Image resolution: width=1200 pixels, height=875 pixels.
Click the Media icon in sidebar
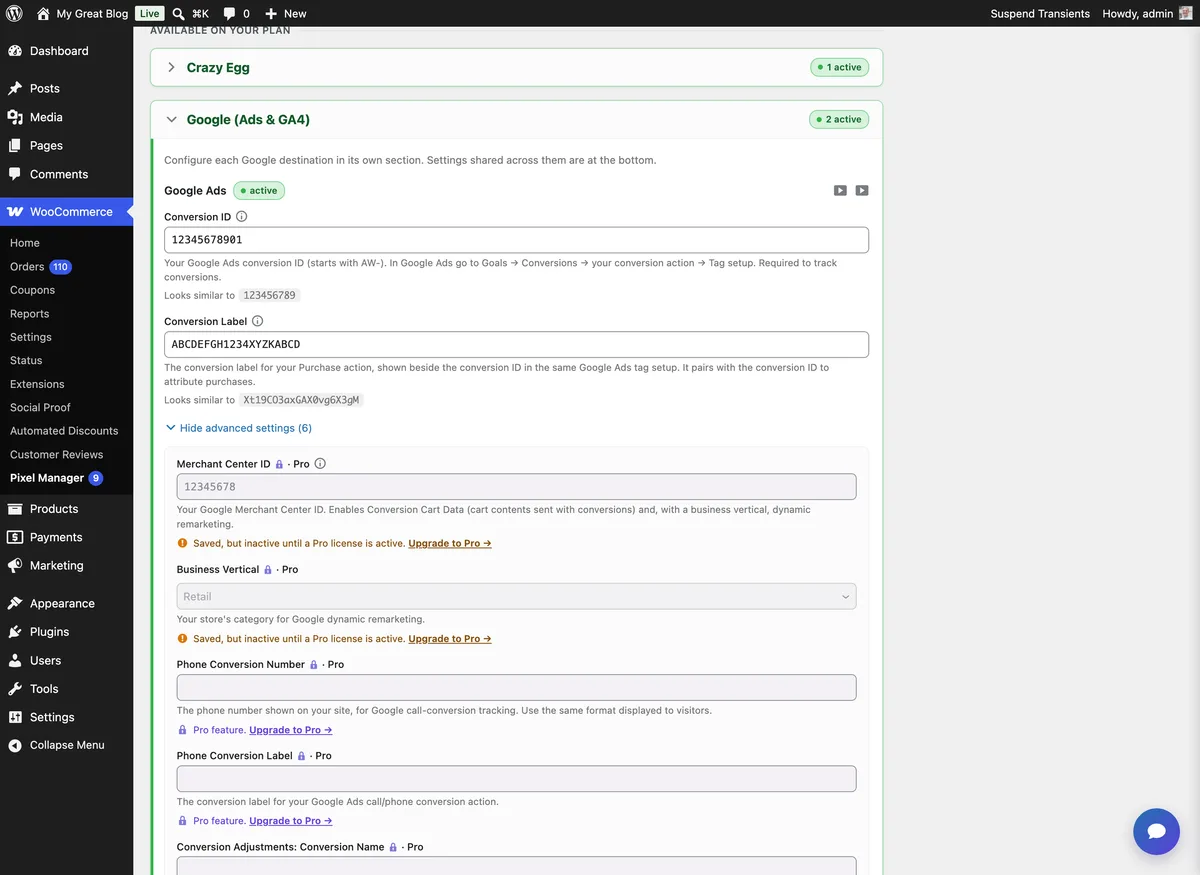click(x=15, y=117)
